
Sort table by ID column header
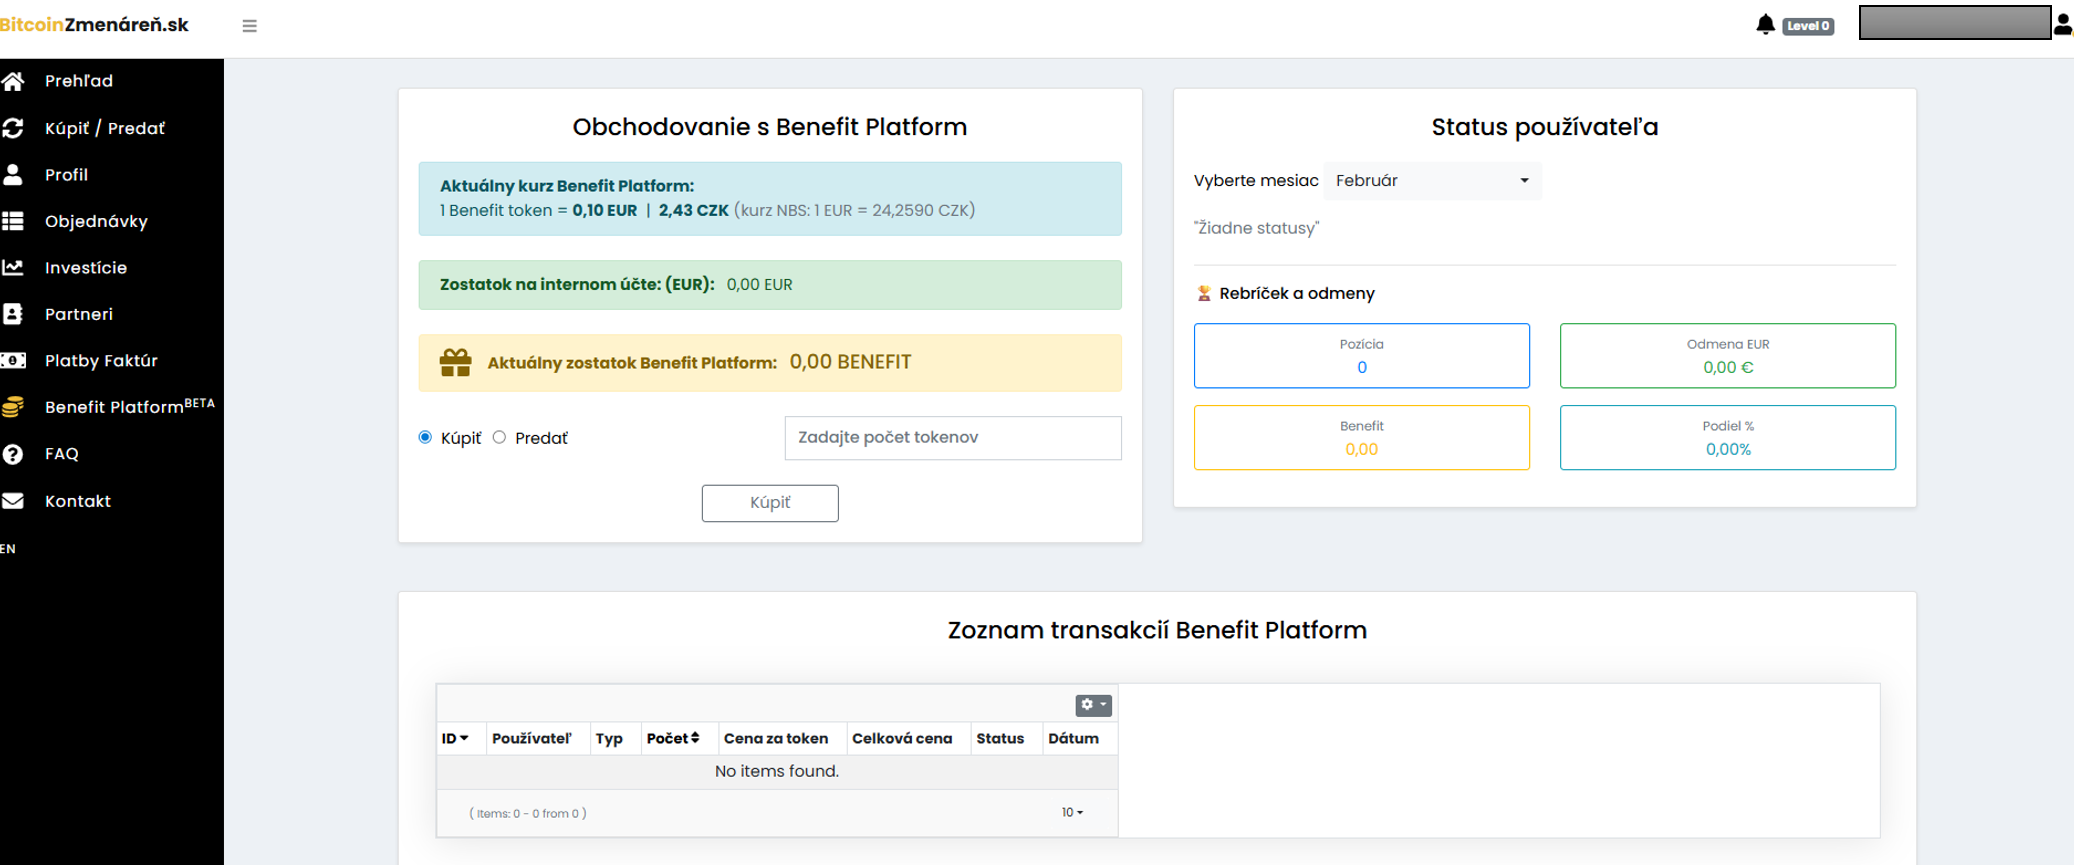coord(455,738)
